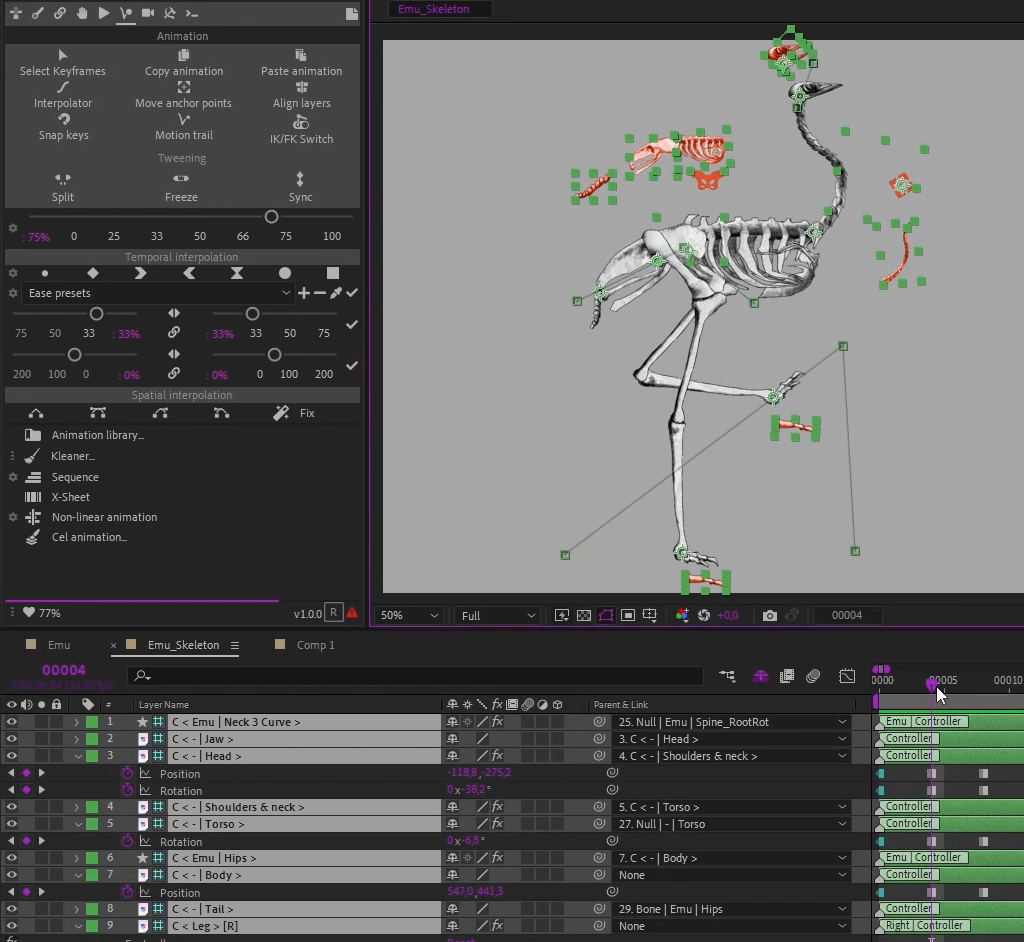Click the Copy animation icon
Viewport: 1024px width, 942px height.
coord(183,55)
